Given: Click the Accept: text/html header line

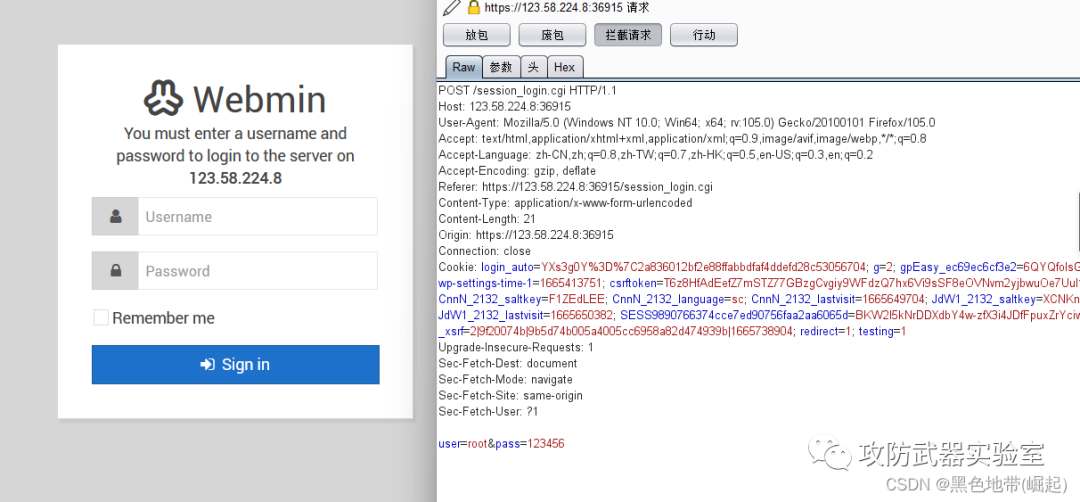Looking at the screenshot, I should tap(682, 139).
